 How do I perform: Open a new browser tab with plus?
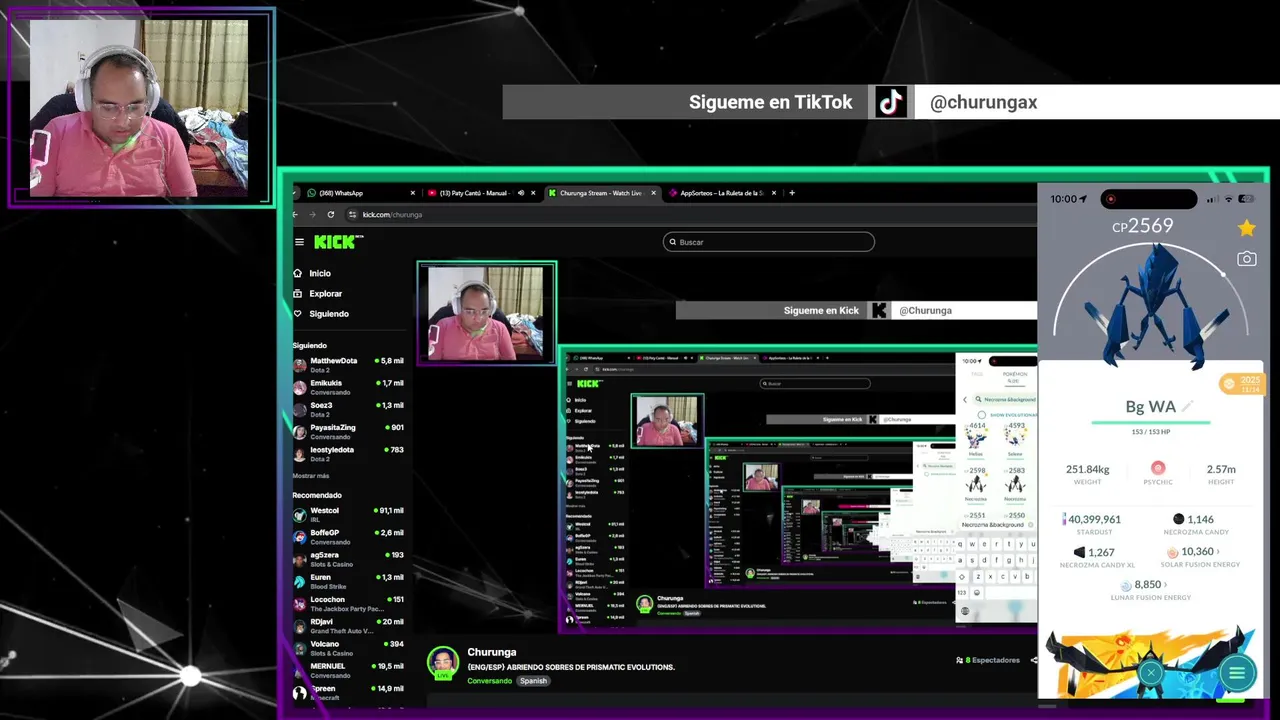792,193
